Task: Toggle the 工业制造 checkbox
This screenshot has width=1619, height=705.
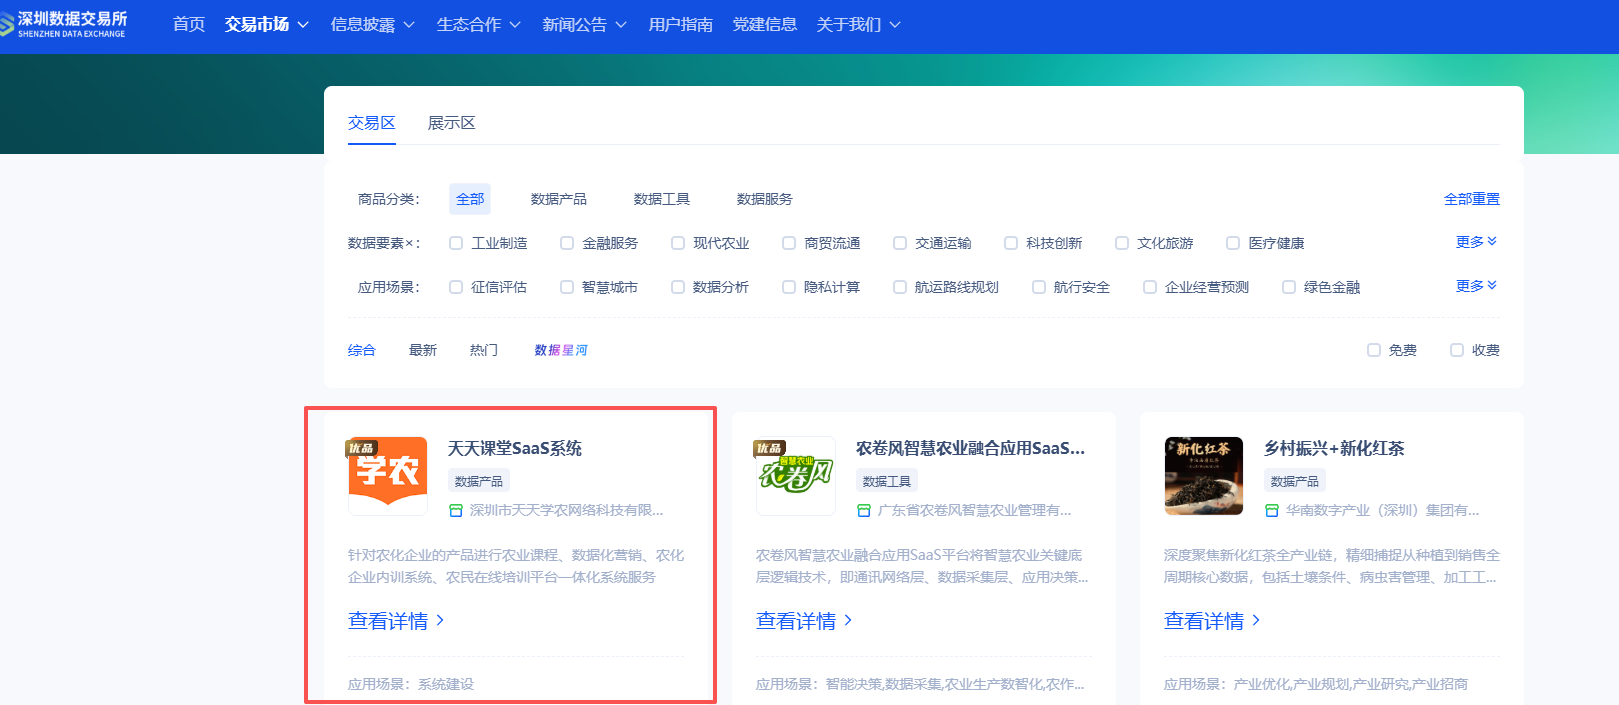Action: point(456,243)
